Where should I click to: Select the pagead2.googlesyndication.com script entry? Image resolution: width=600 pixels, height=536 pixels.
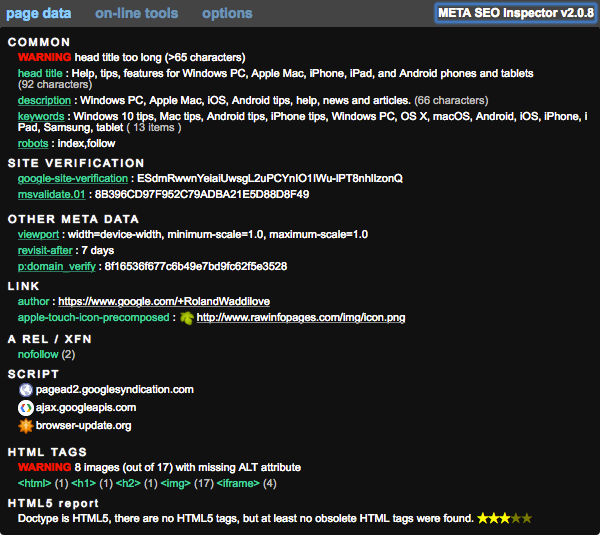[x=115, y=389]
